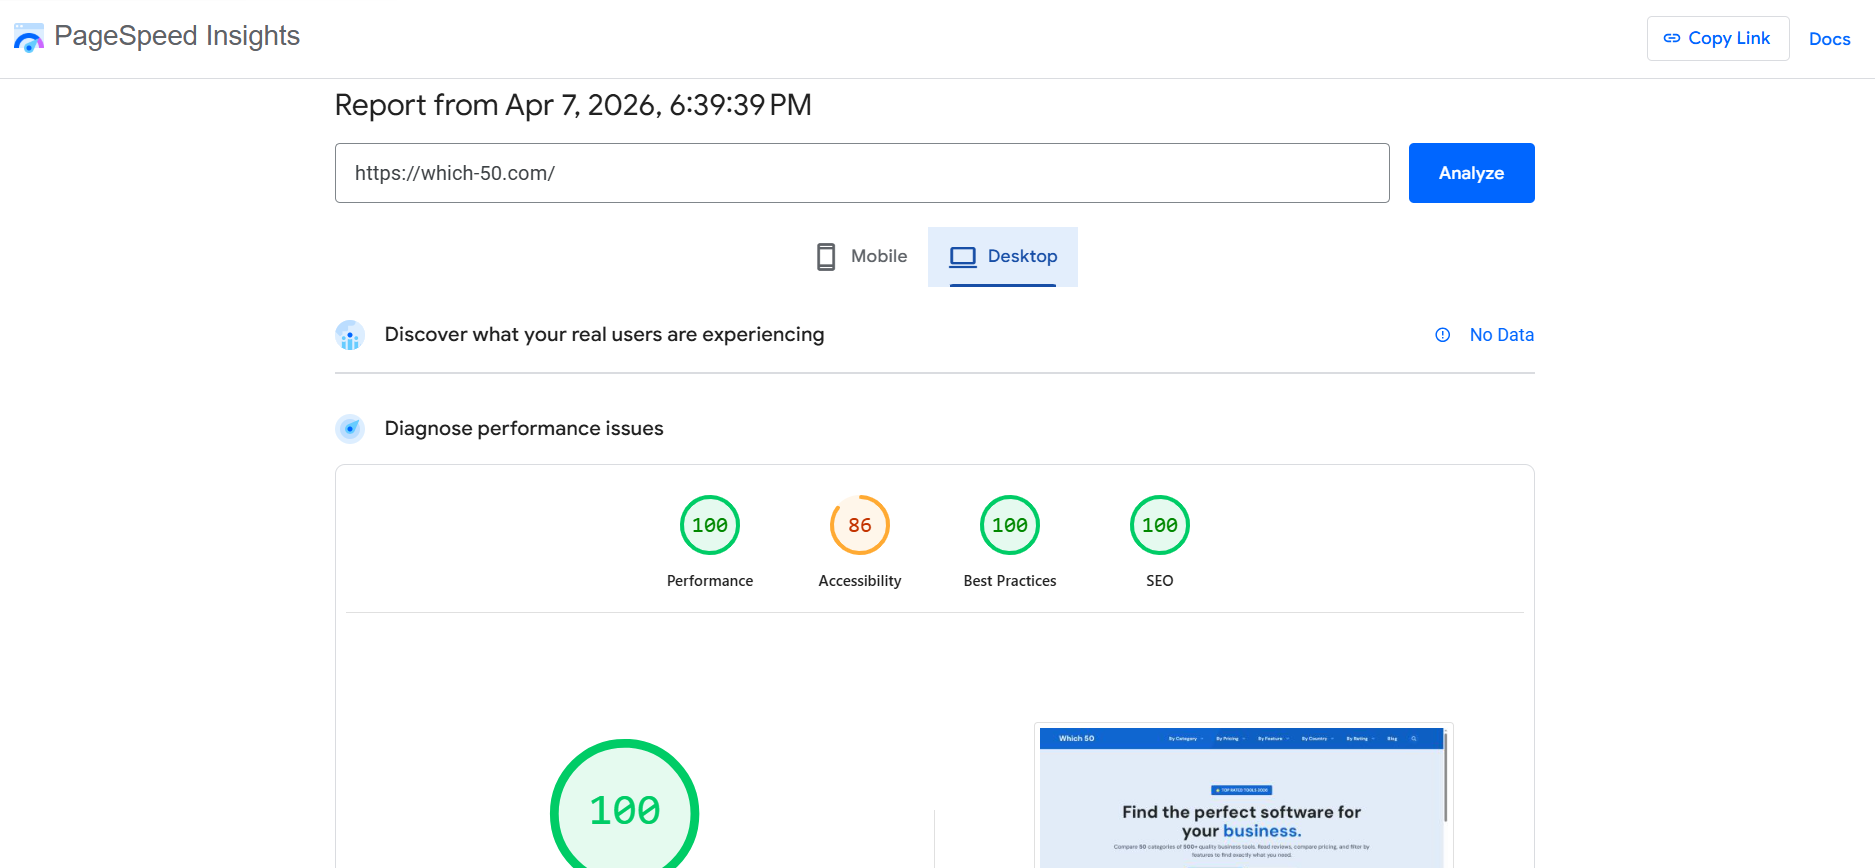
Task: Open the Which 50 page screenshot thumbnail
Action: [1240, 800]
